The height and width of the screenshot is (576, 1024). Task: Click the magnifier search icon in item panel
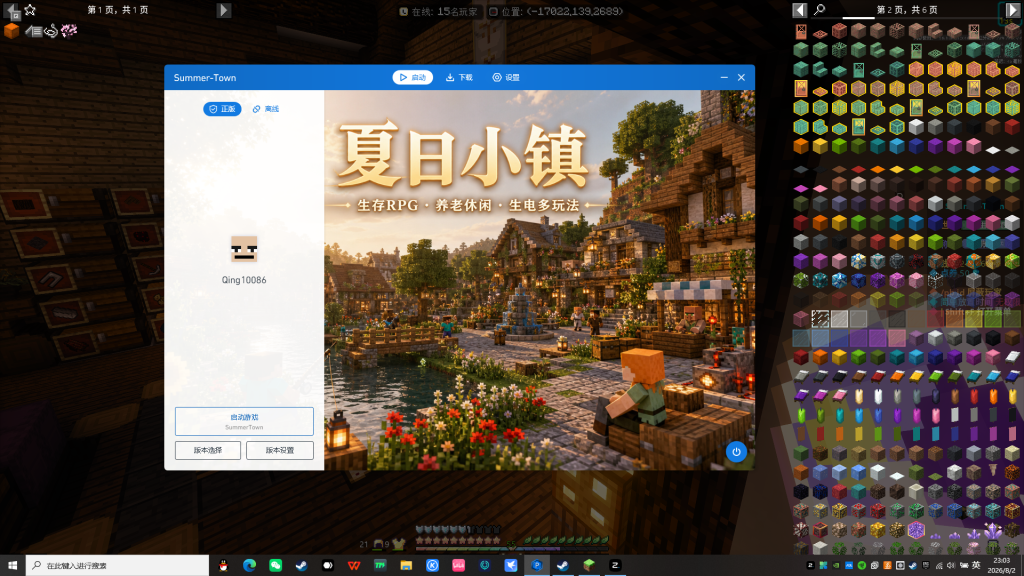coord(820,9)
